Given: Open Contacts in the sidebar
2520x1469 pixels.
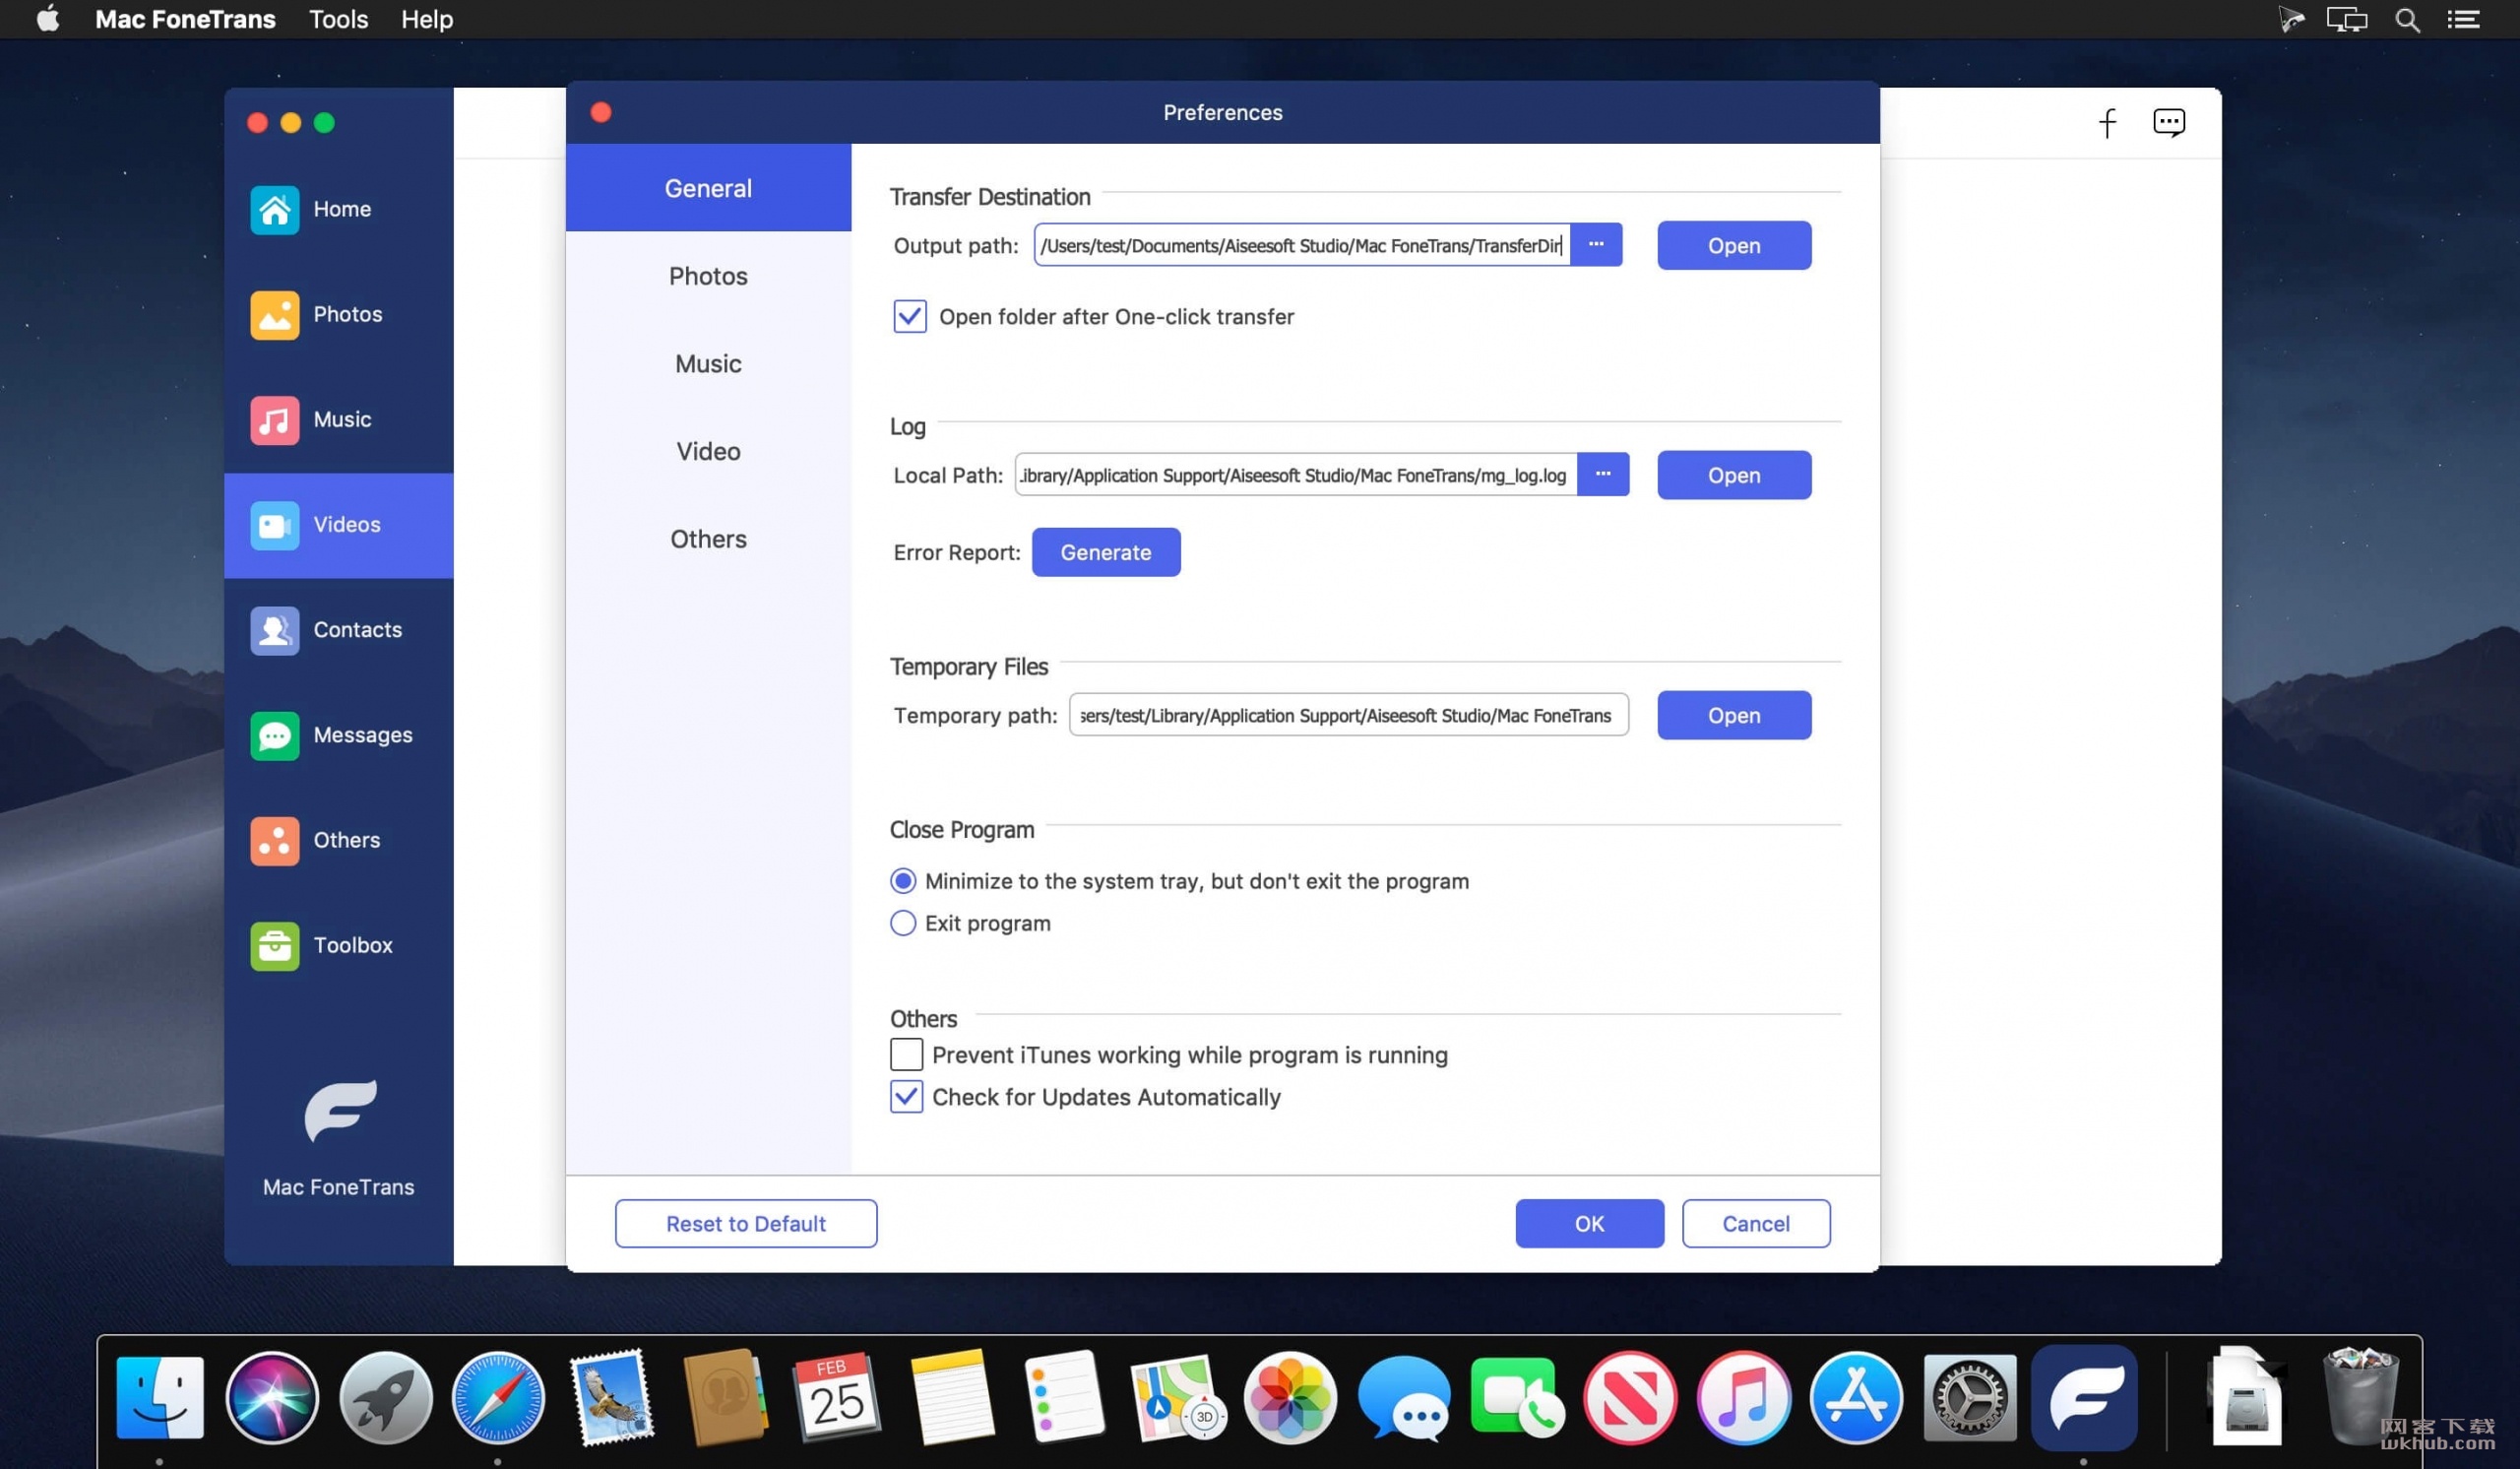Looking at the screenshot, I should (x=338, y=630).
